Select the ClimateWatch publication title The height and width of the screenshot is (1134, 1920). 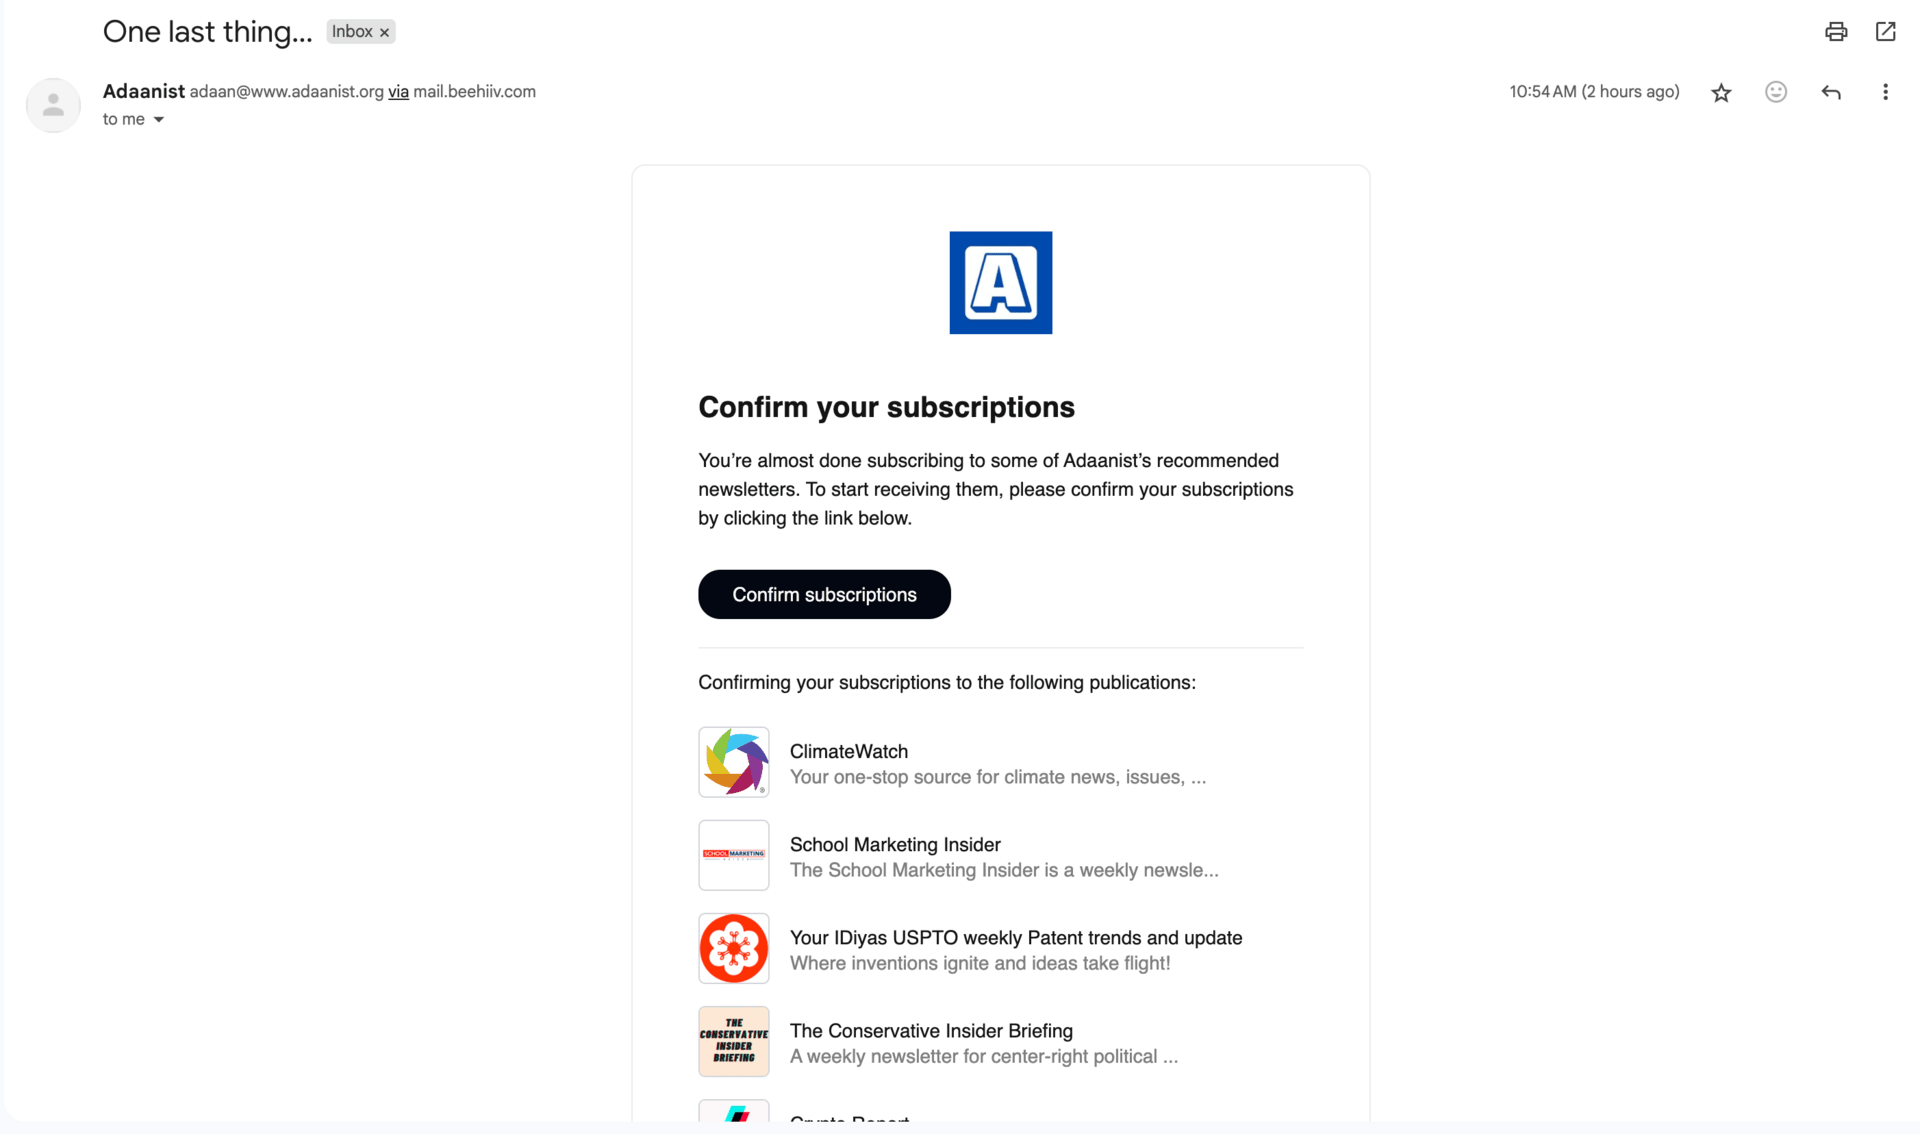[849, 751]
